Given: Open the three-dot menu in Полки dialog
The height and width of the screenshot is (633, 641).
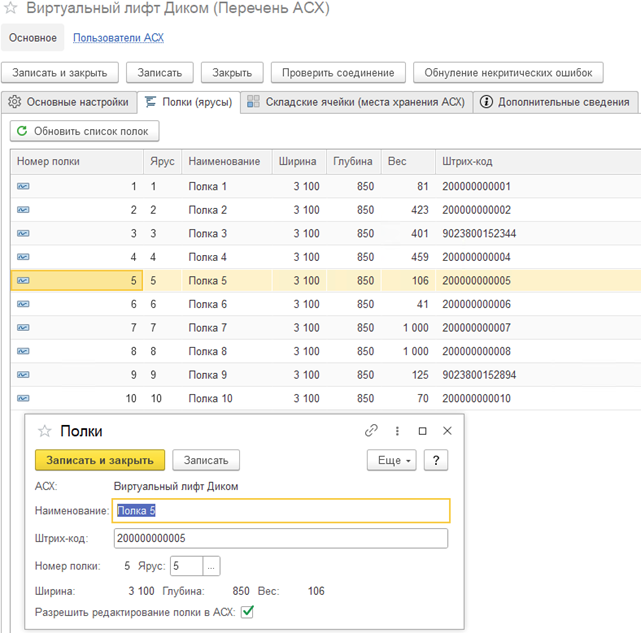Looking at the screenshot, I should [x=397, y=431].
